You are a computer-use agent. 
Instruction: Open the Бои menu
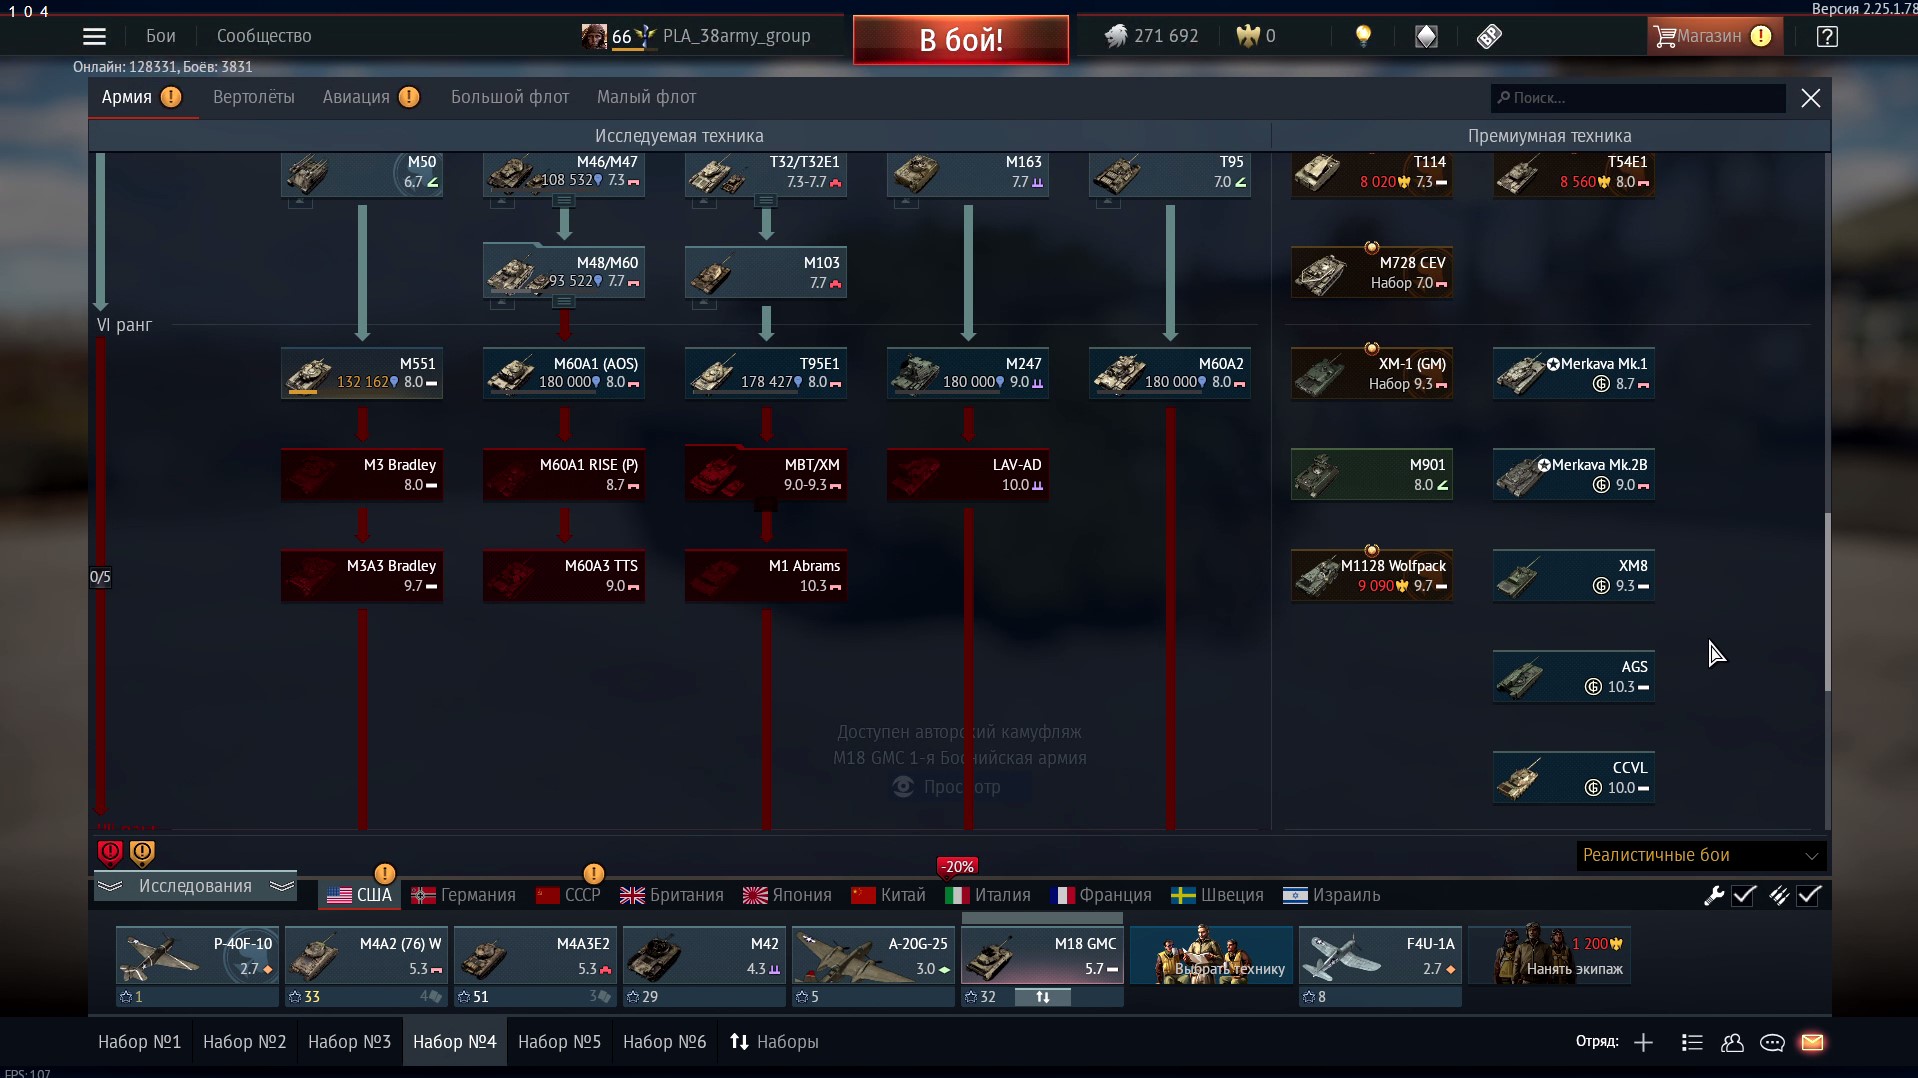(x=160, y=36)
